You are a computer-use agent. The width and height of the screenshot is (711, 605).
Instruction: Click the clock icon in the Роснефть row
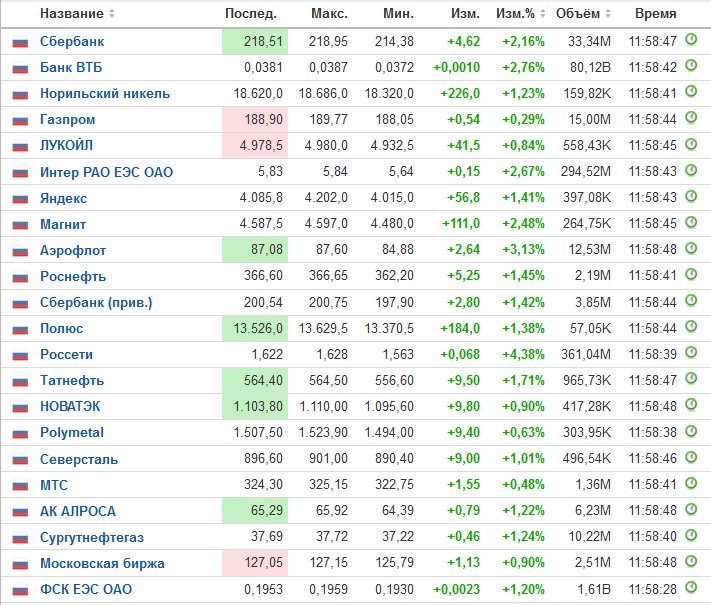tap(691, 274)
